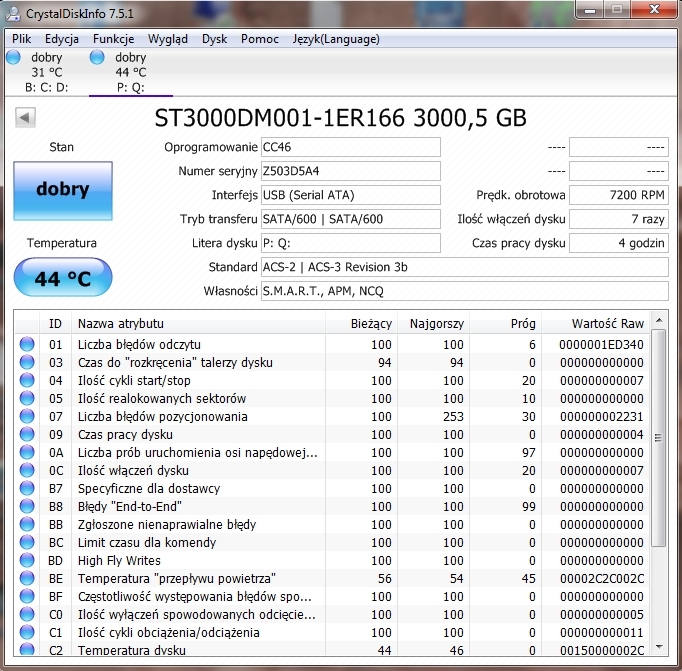Open the Język(Language) menu
This screenshot has width=682, height=671.
336,39
